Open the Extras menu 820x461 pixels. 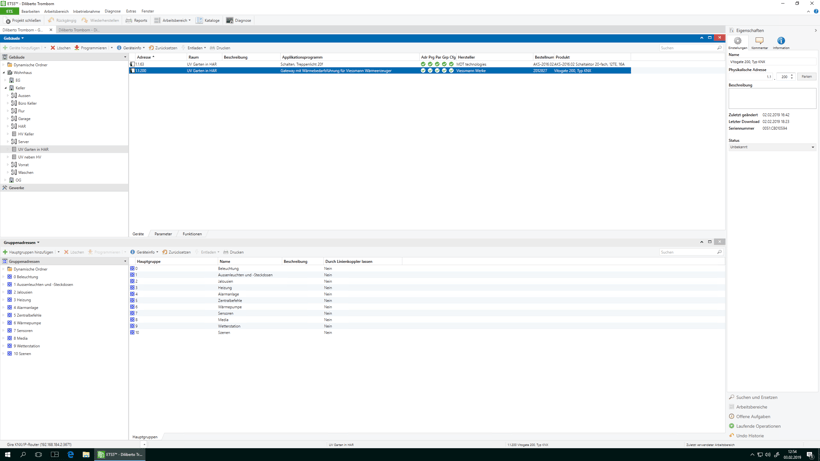131,11
